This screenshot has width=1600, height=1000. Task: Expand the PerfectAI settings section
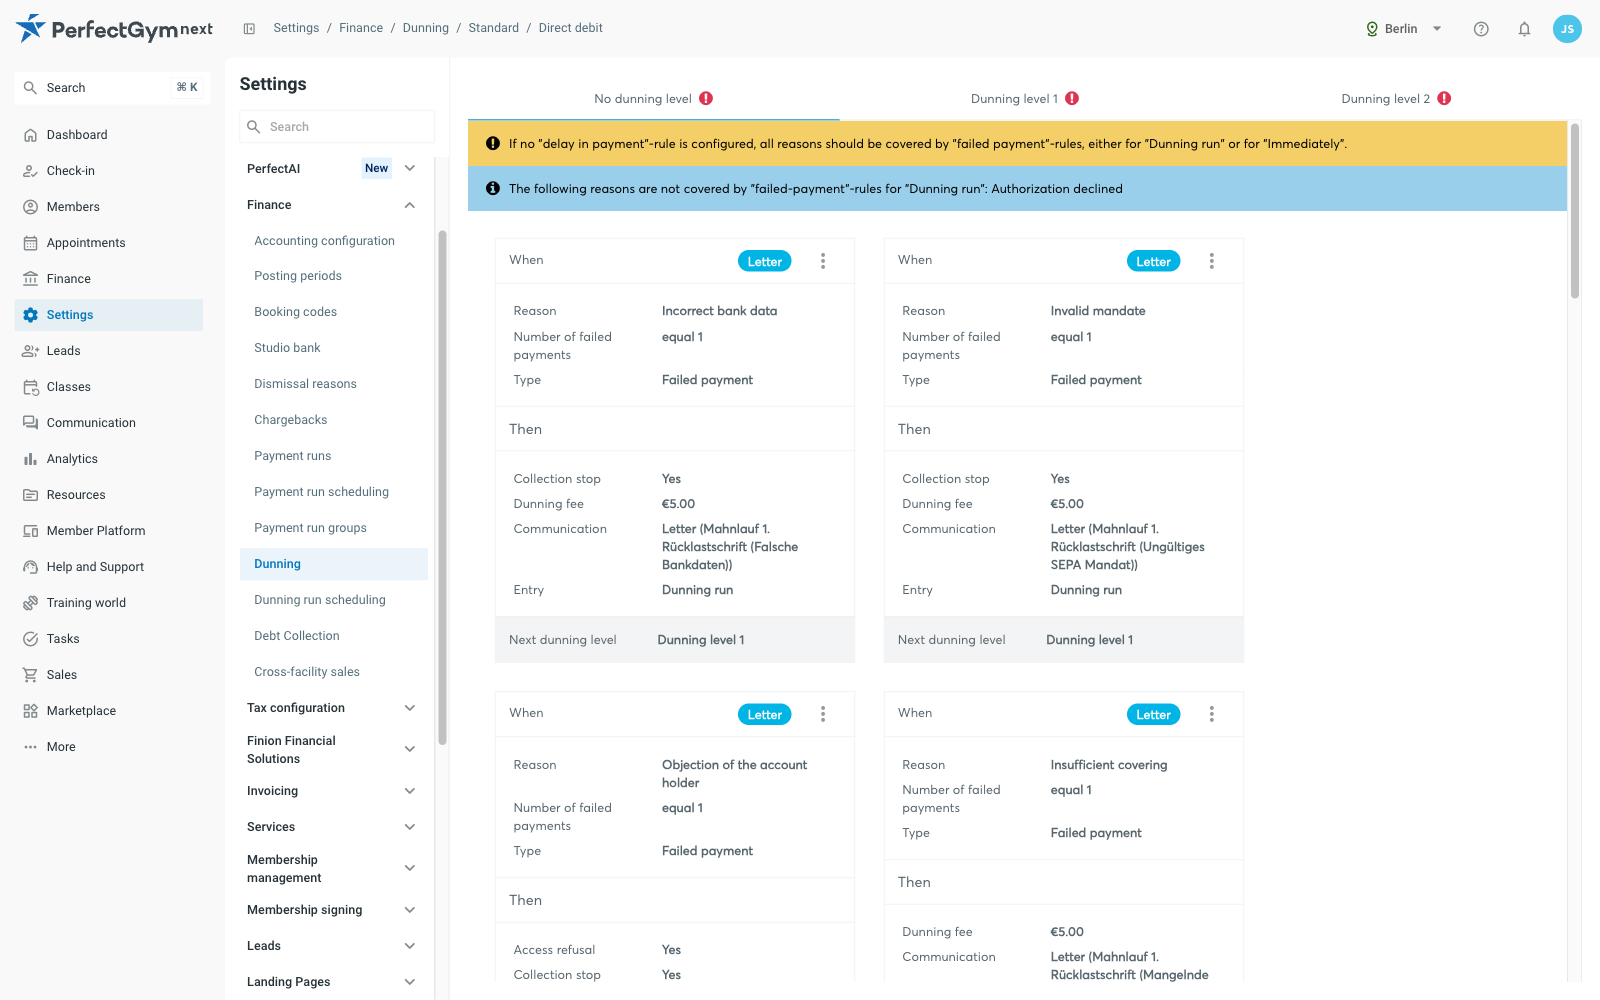pyautogui.click(x=409, y=168)
